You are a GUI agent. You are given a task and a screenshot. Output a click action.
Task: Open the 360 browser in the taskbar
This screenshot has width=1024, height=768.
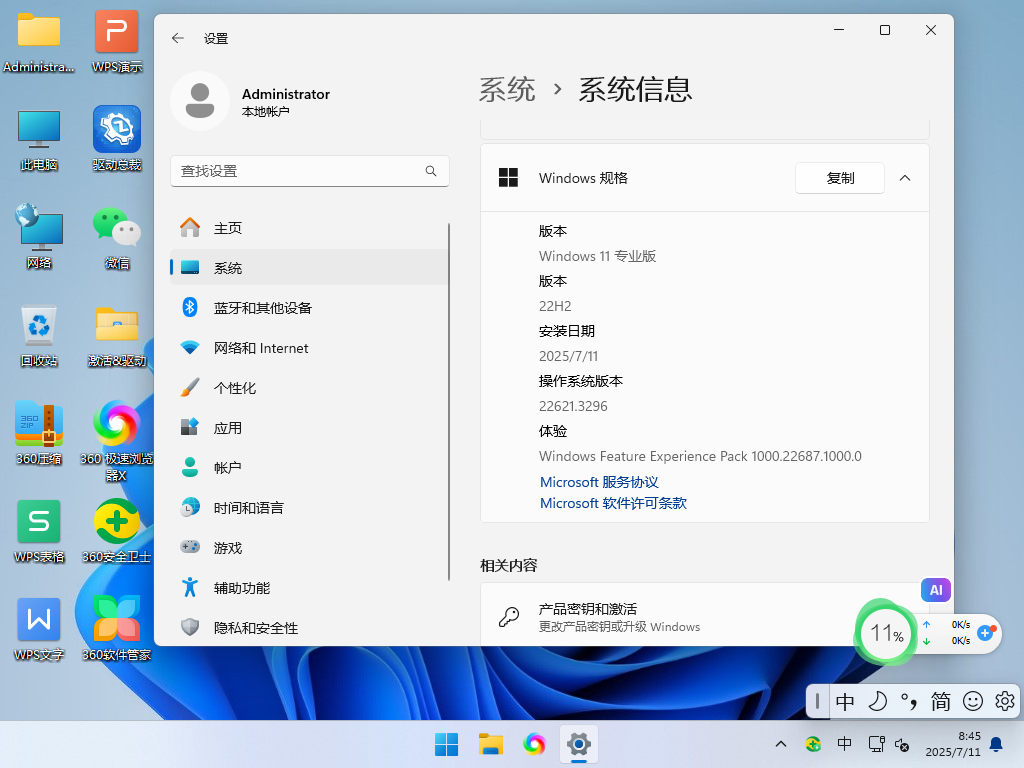click(534, 744)
